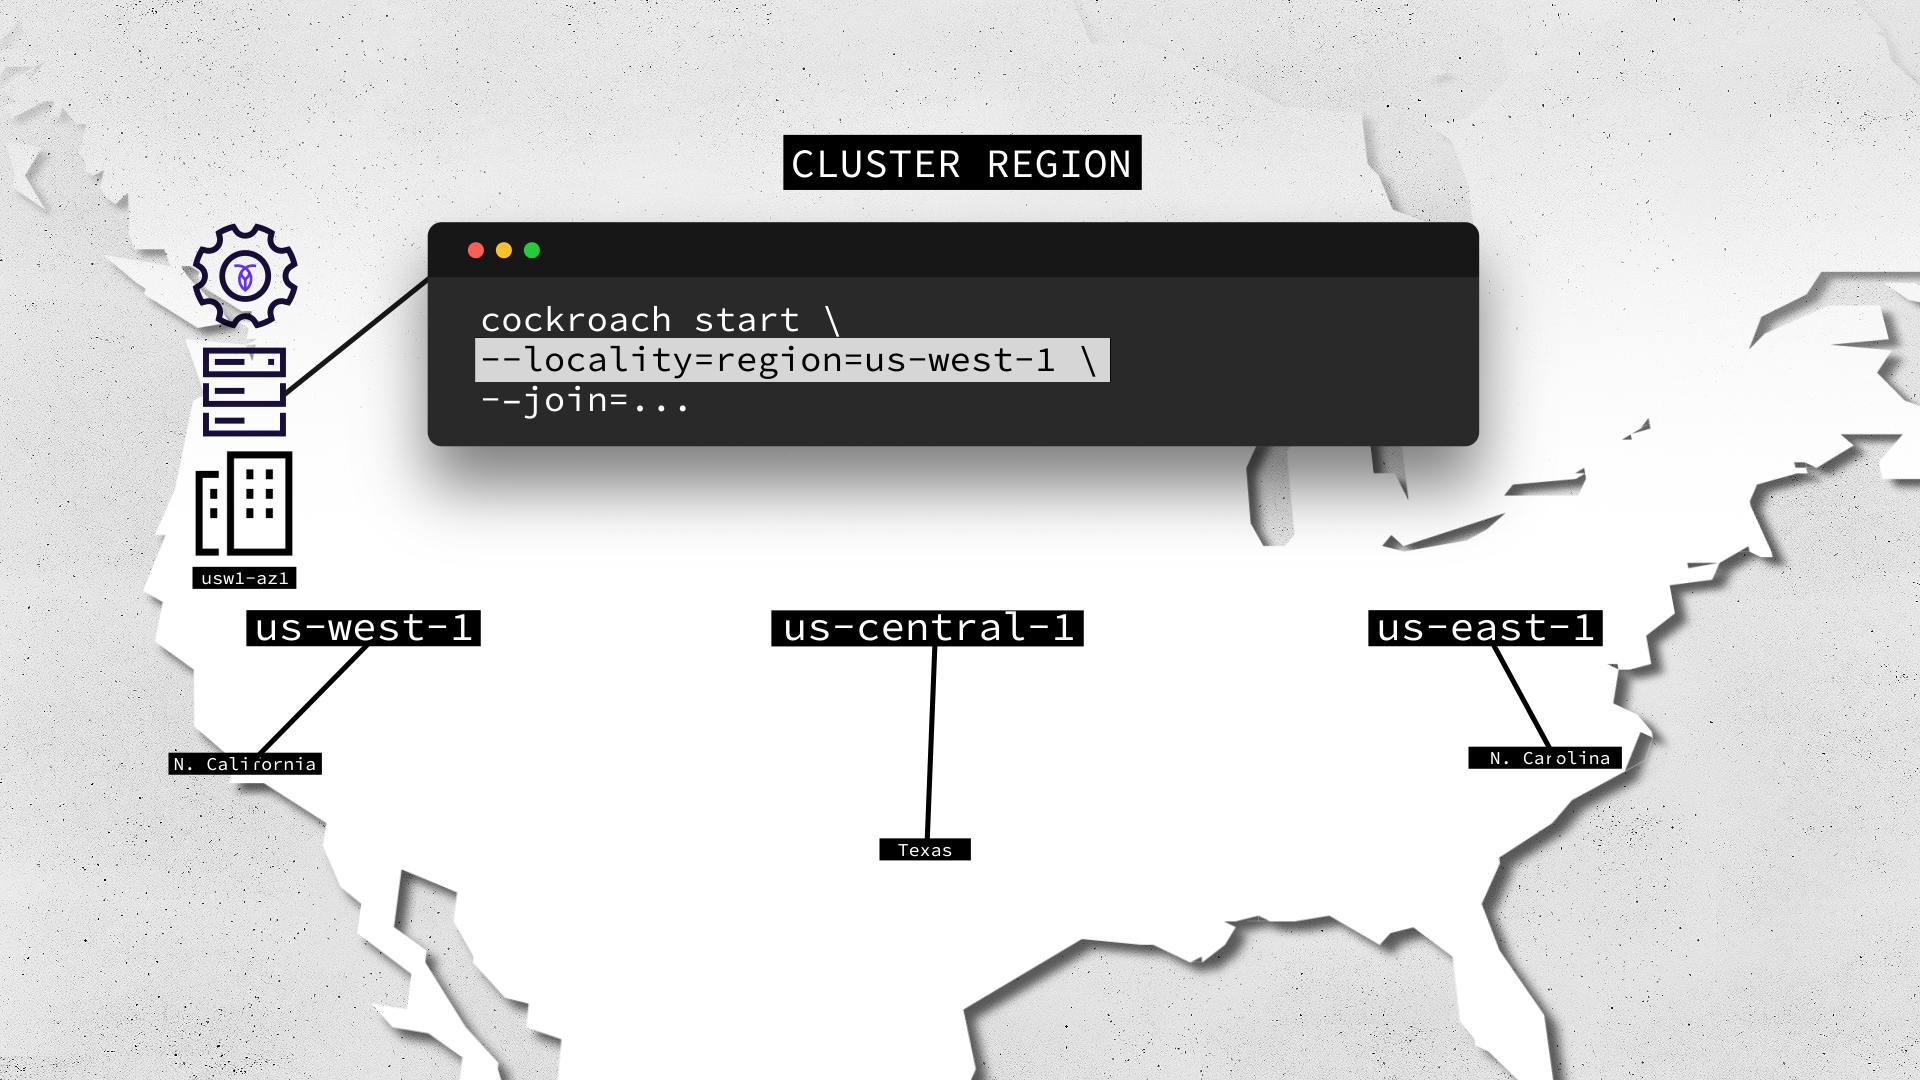1920x1080 pixels.
Task: Select the us-east-1 region label
Action: click(x=1482, y=626)
